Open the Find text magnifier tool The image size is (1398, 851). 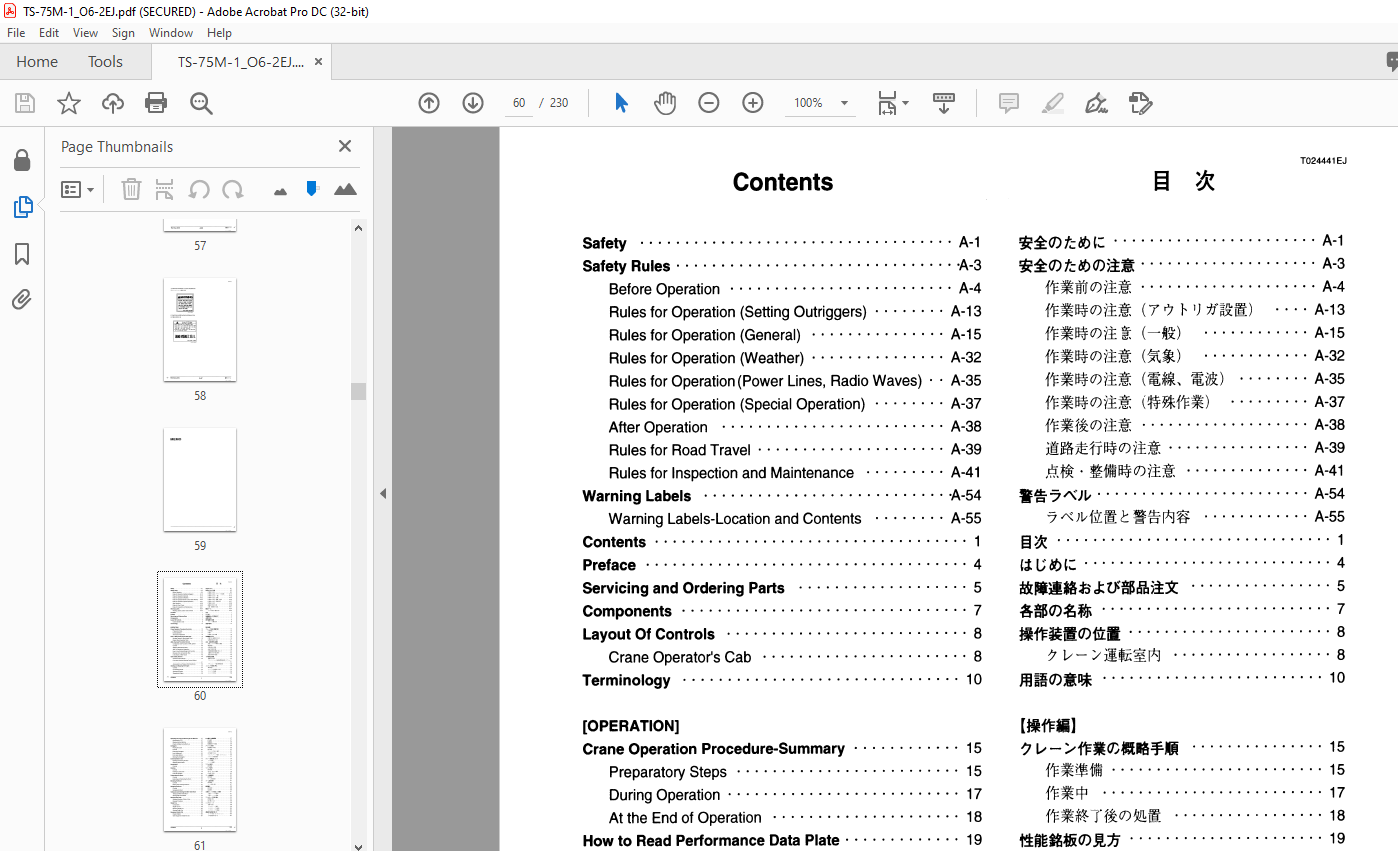(x=201, y=103)
